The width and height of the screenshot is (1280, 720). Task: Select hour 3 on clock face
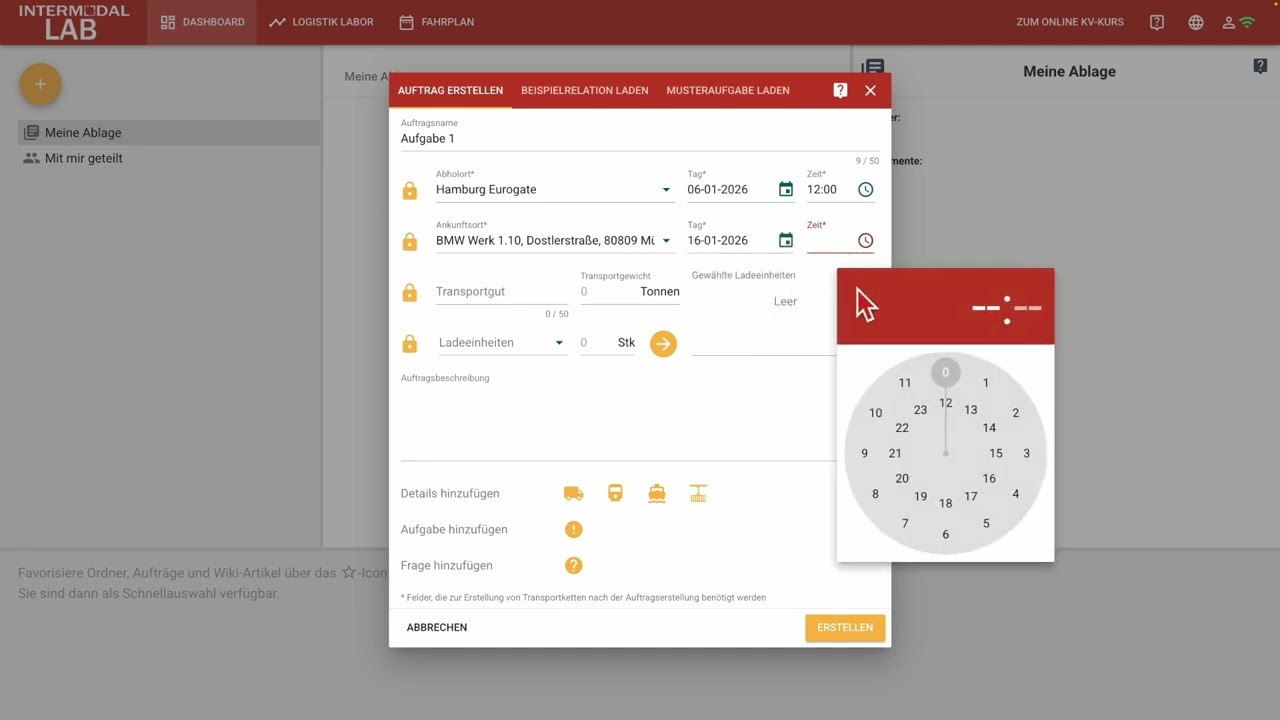[x=1026, y=454]
